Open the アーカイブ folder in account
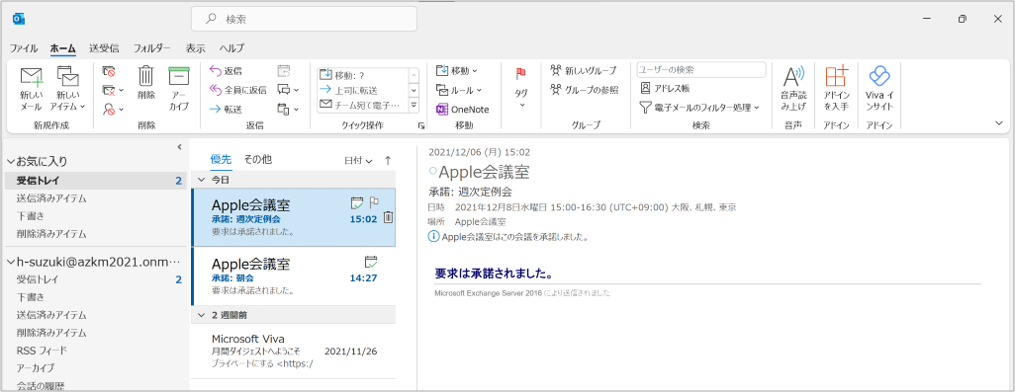This screenshot has height=392, width=1015. 95,368
